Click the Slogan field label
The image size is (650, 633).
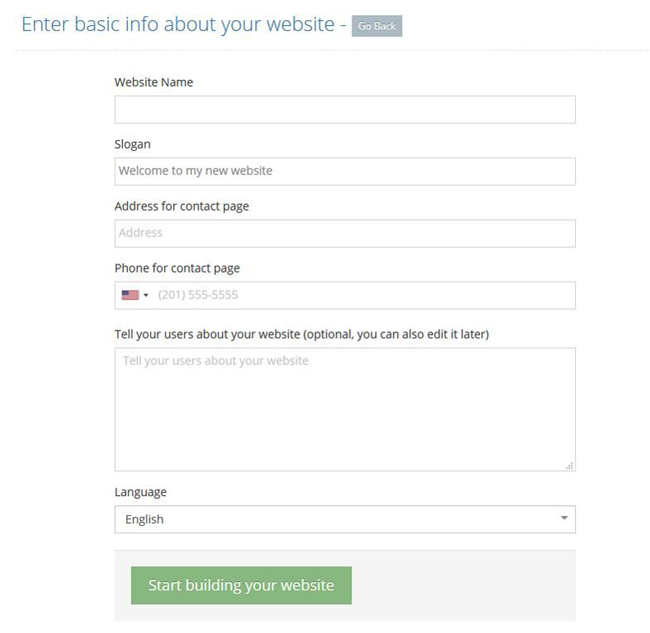tap(133, 144)
